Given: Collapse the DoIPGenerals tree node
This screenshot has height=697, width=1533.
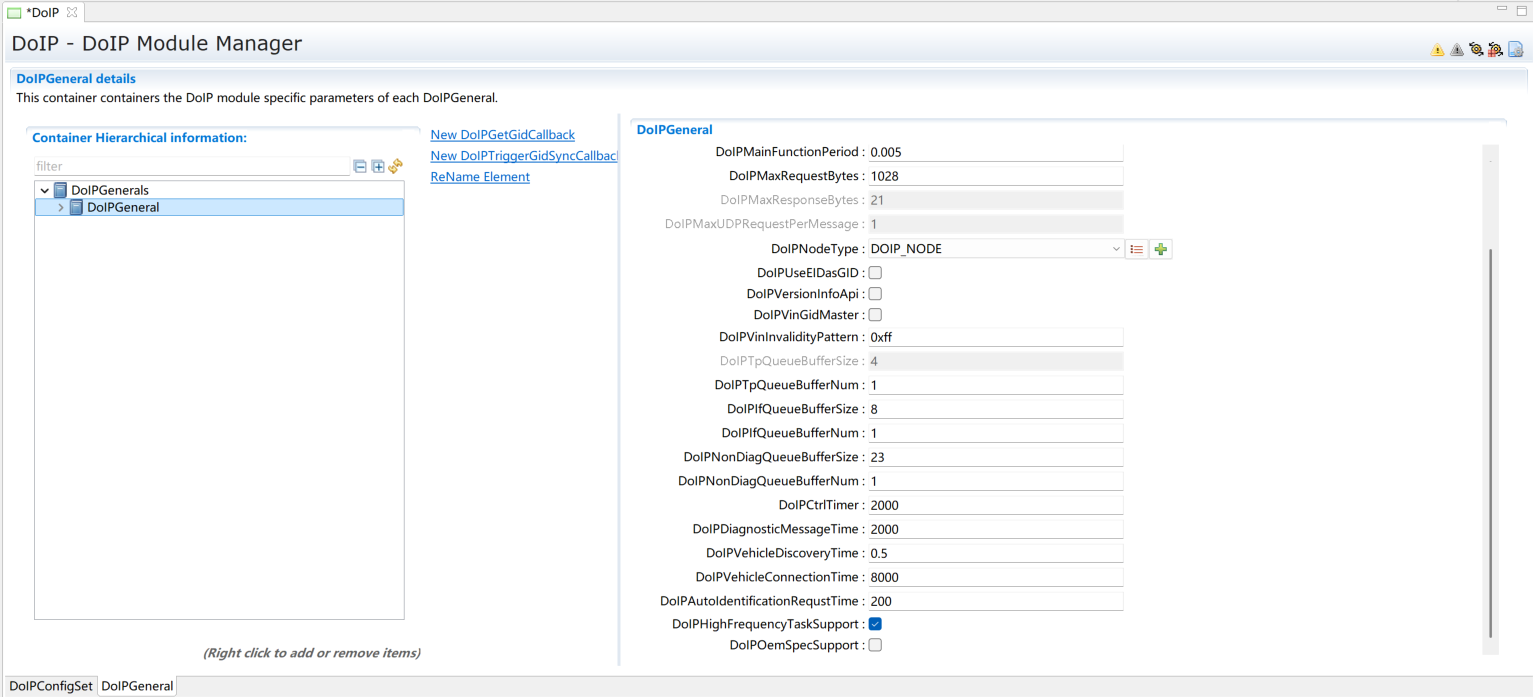Looking at the screenshot, I should 45,190.
